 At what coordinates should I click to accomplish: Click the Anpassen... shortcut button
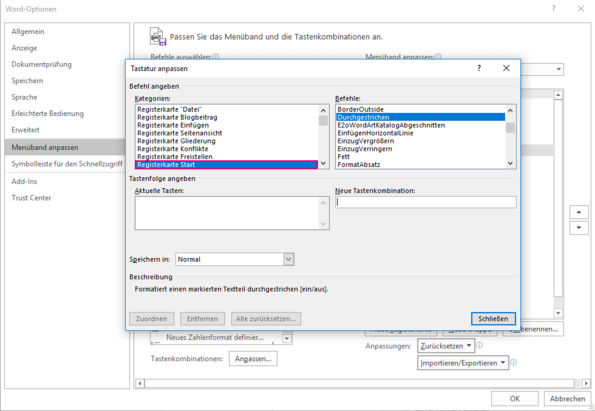(253, 359)
